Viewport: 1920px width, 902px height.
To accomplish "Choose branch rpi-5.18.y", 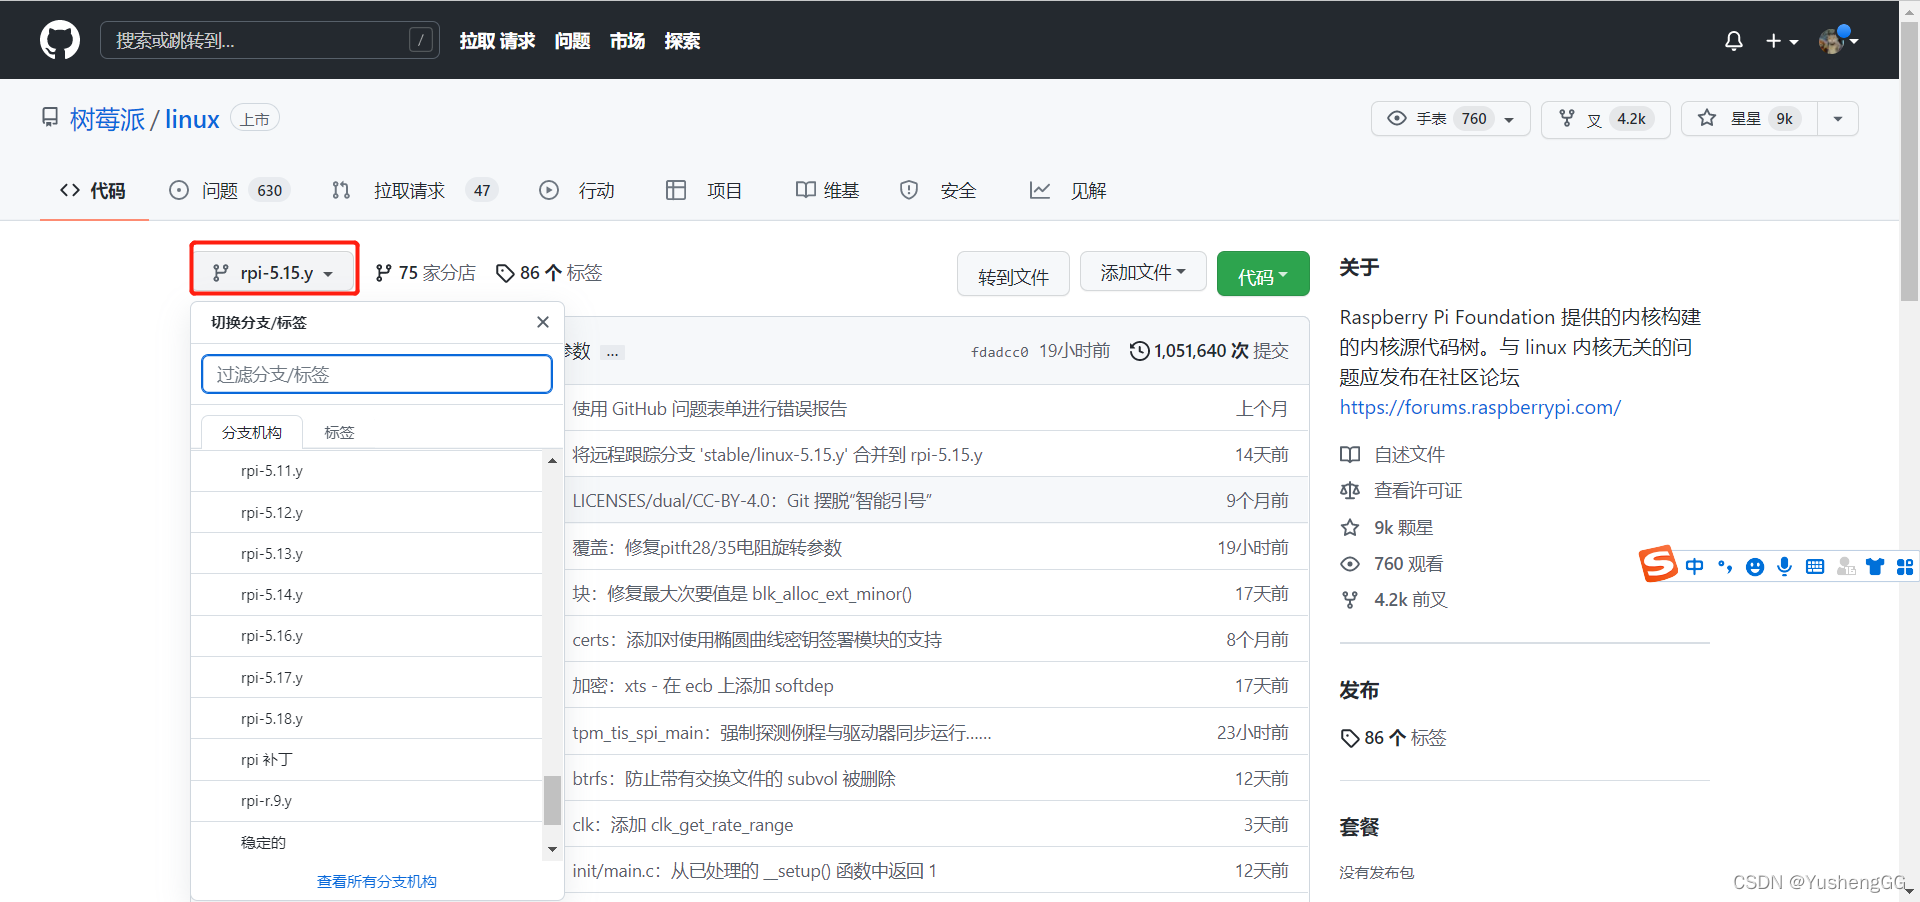I will 366,718.
